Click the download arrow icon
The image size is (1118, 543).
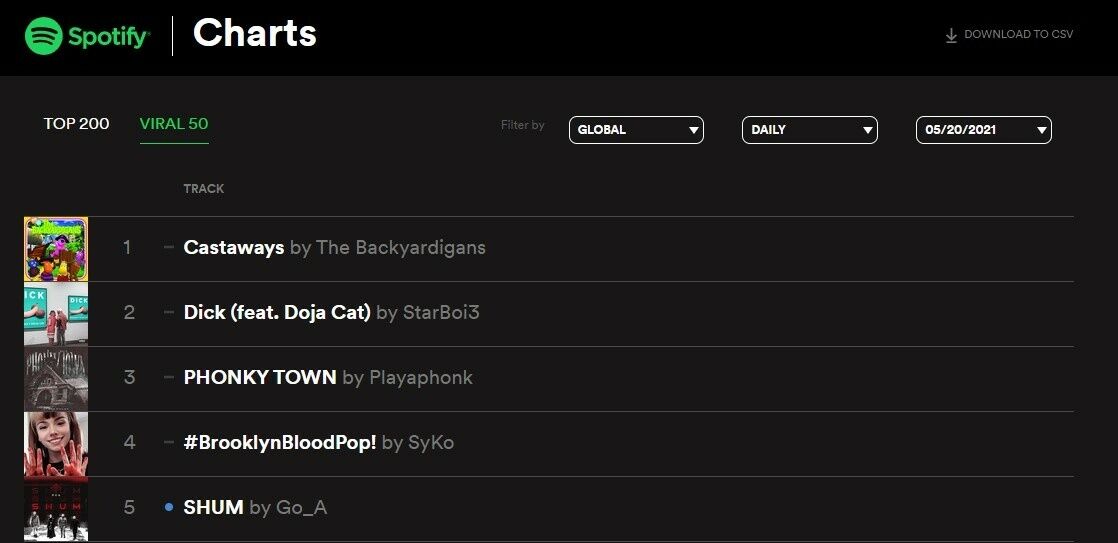pyautogui.click(x=950, y=36)
